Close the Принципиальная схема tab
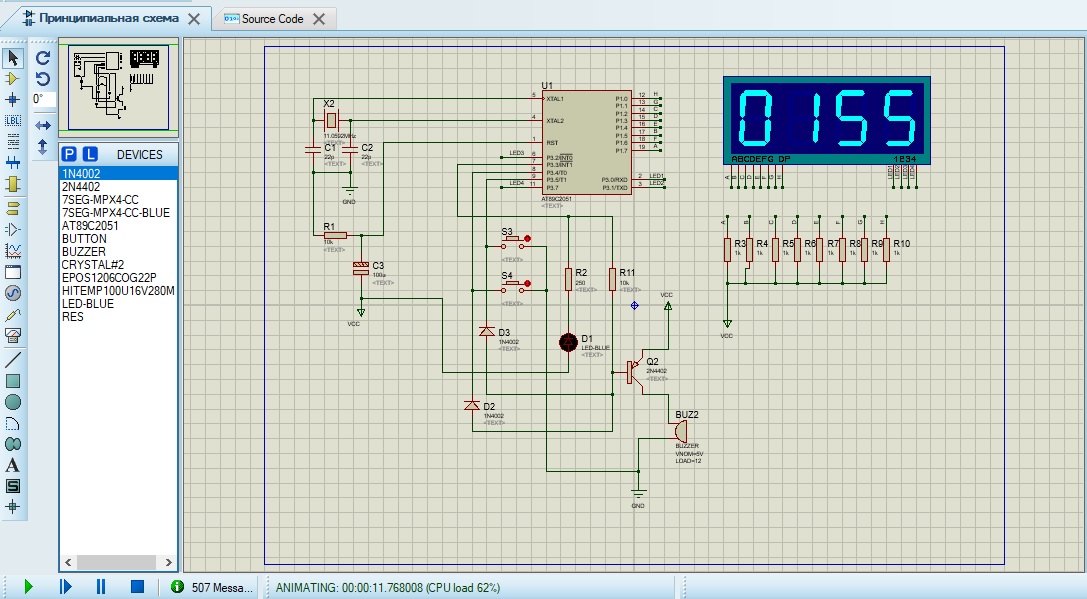 pyautogui.click(x=194, y=19)
